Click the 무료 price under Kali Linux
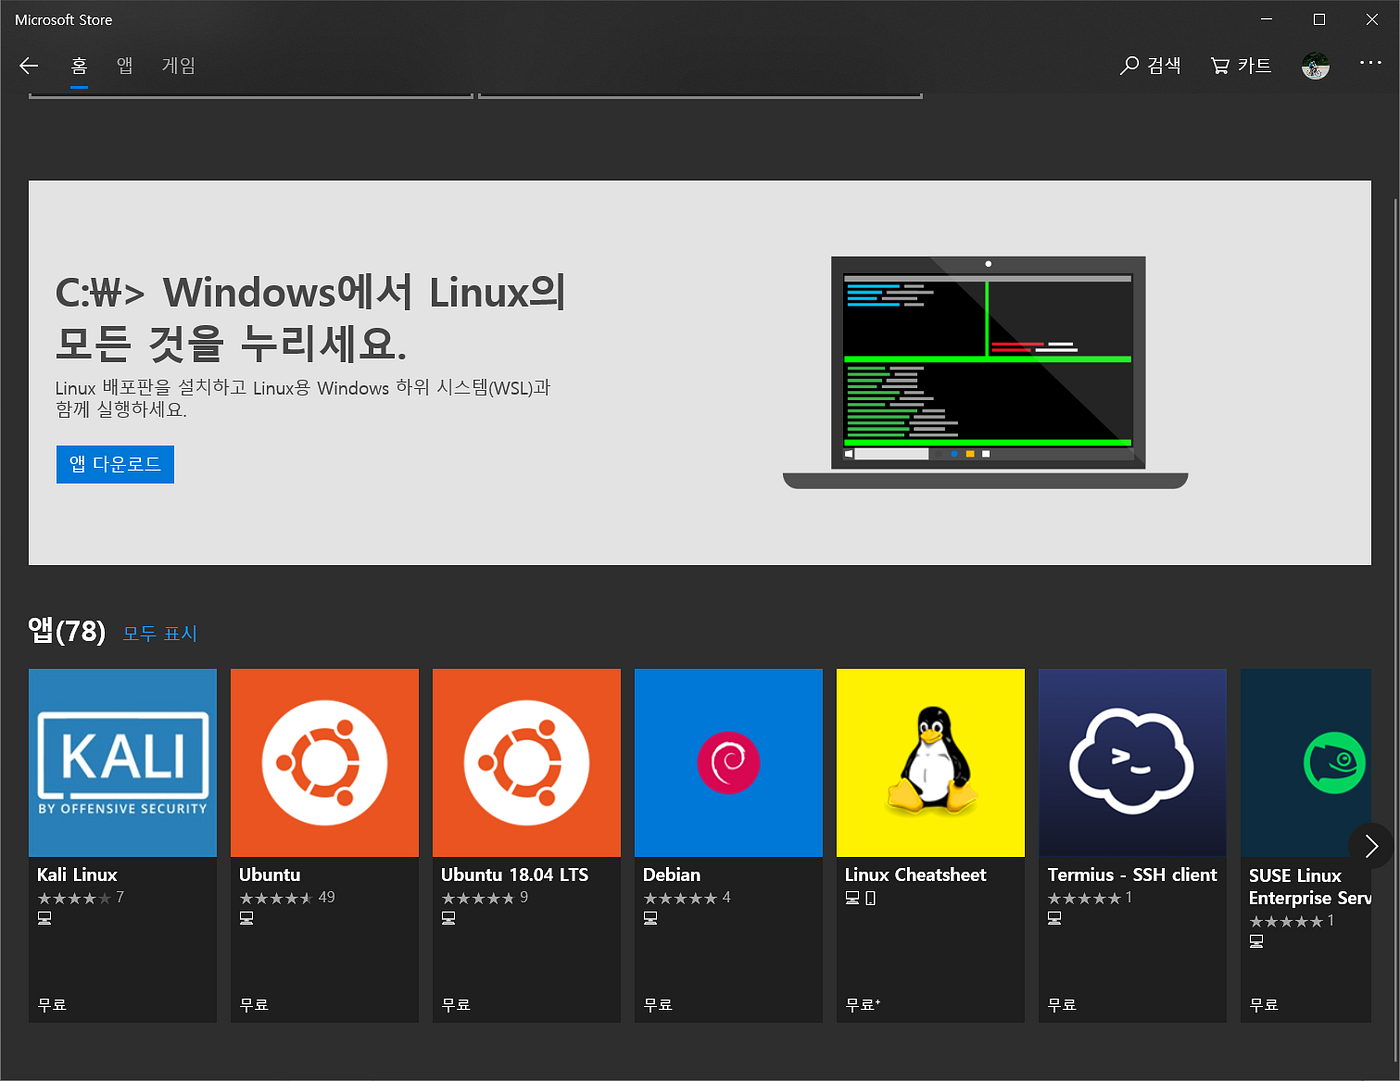 pyautogui.click(x=52, y=1005)
